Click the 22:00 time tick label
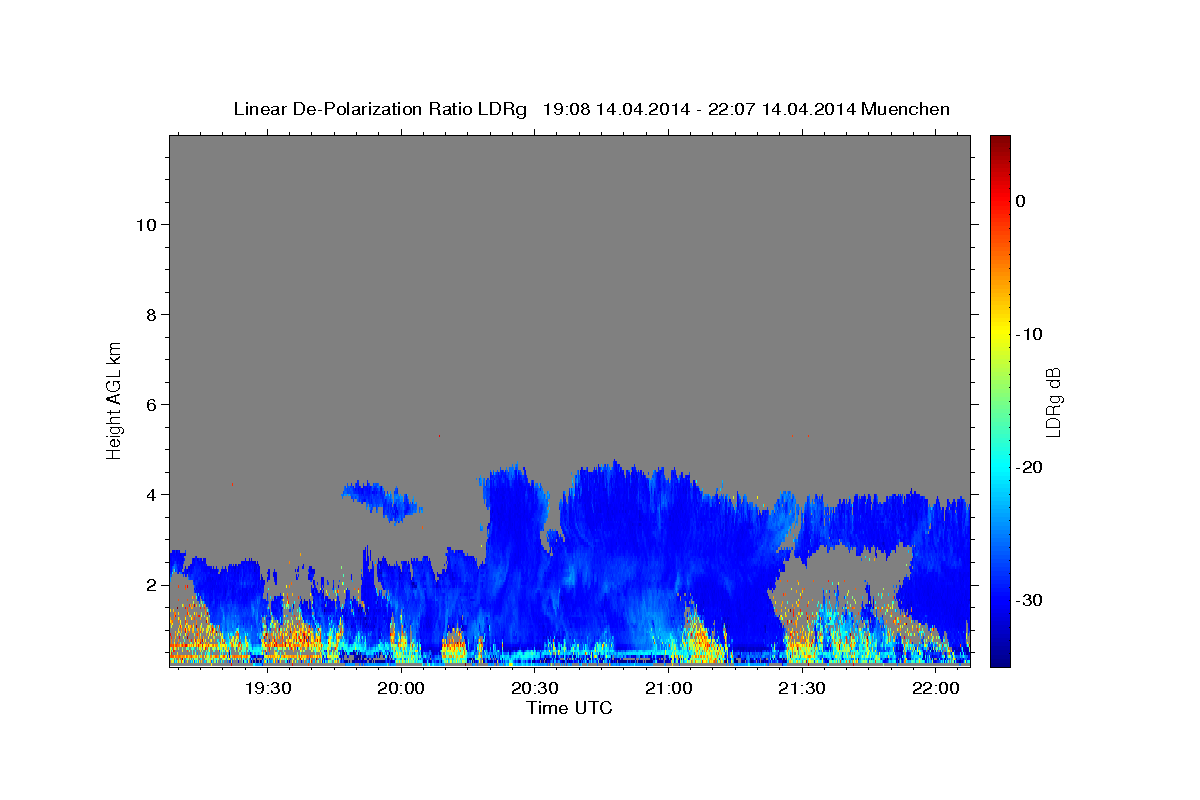This screenshot has width=1200, height=800. pos(935,688)
